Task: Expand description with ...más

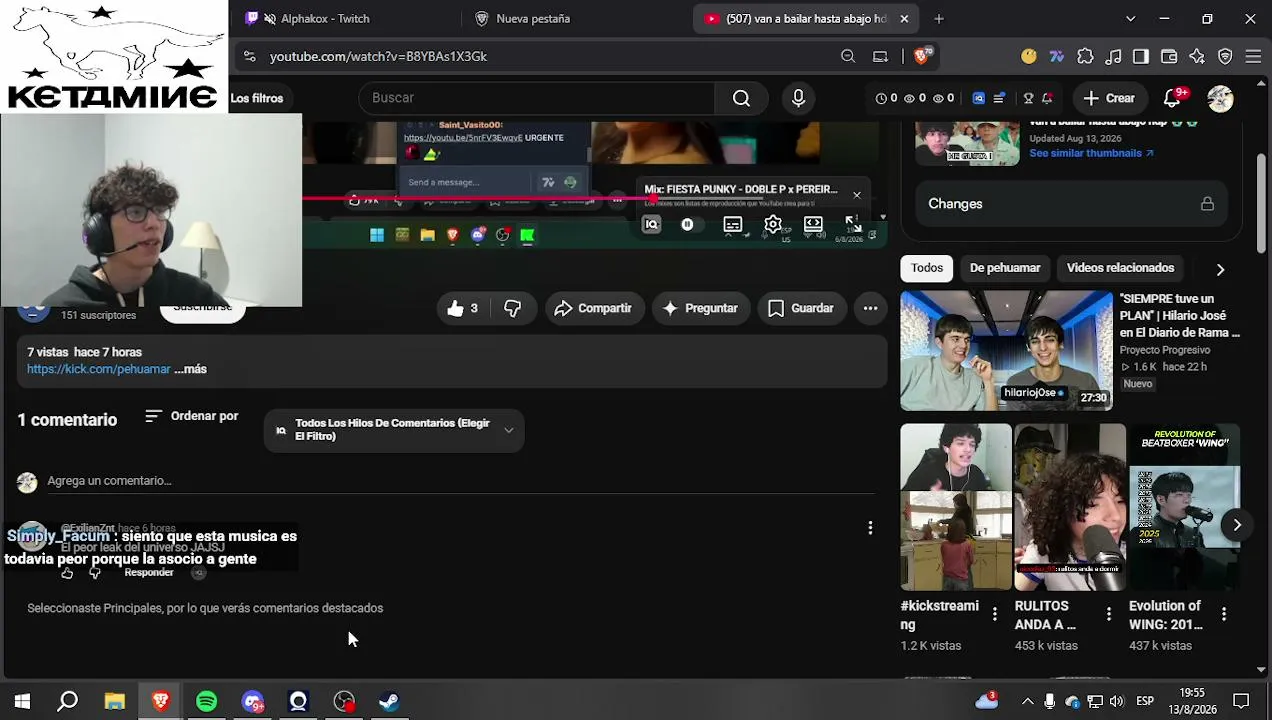Action: tap(190, 369)
